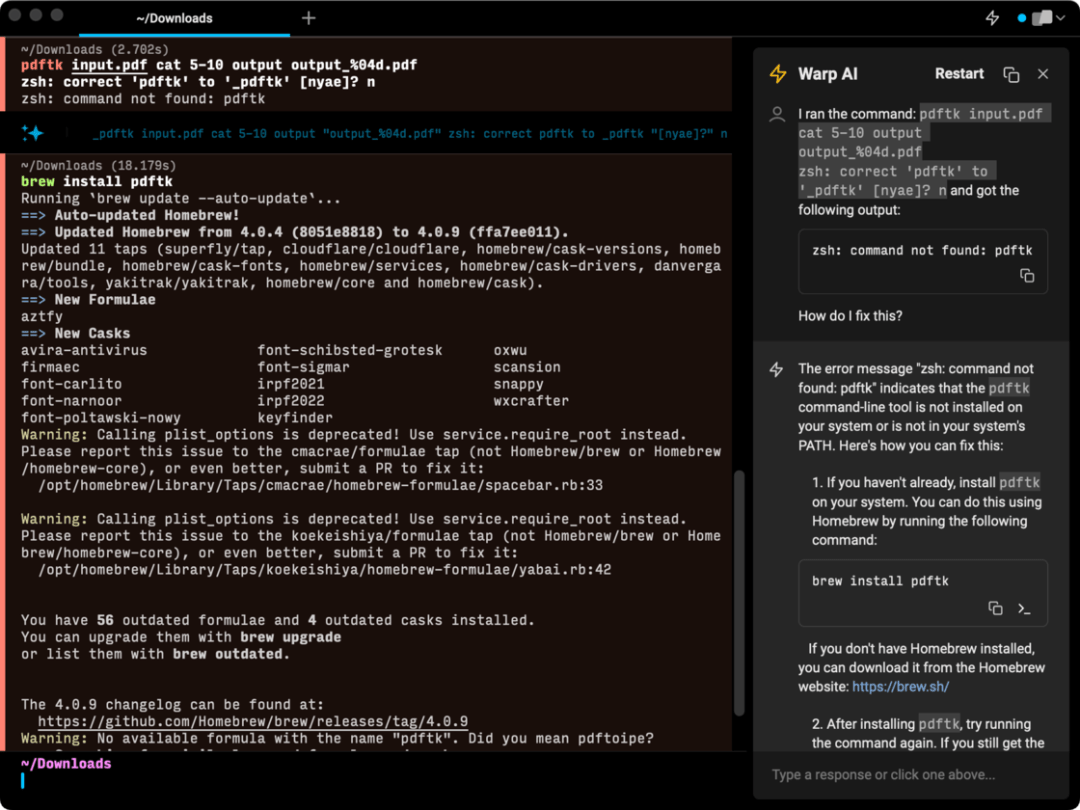This screenshot has height=810, width=1080.
Task: Click the "irpf2021" cask name
Action: [291, 384]
